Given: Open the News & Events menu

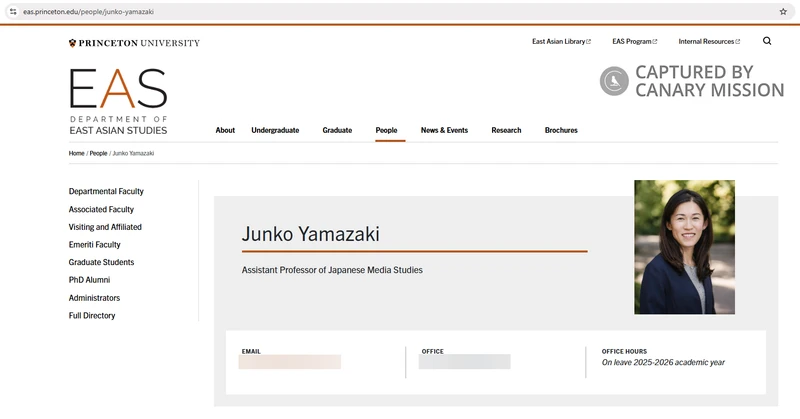Looking at the screenshot, I should 444,130.
